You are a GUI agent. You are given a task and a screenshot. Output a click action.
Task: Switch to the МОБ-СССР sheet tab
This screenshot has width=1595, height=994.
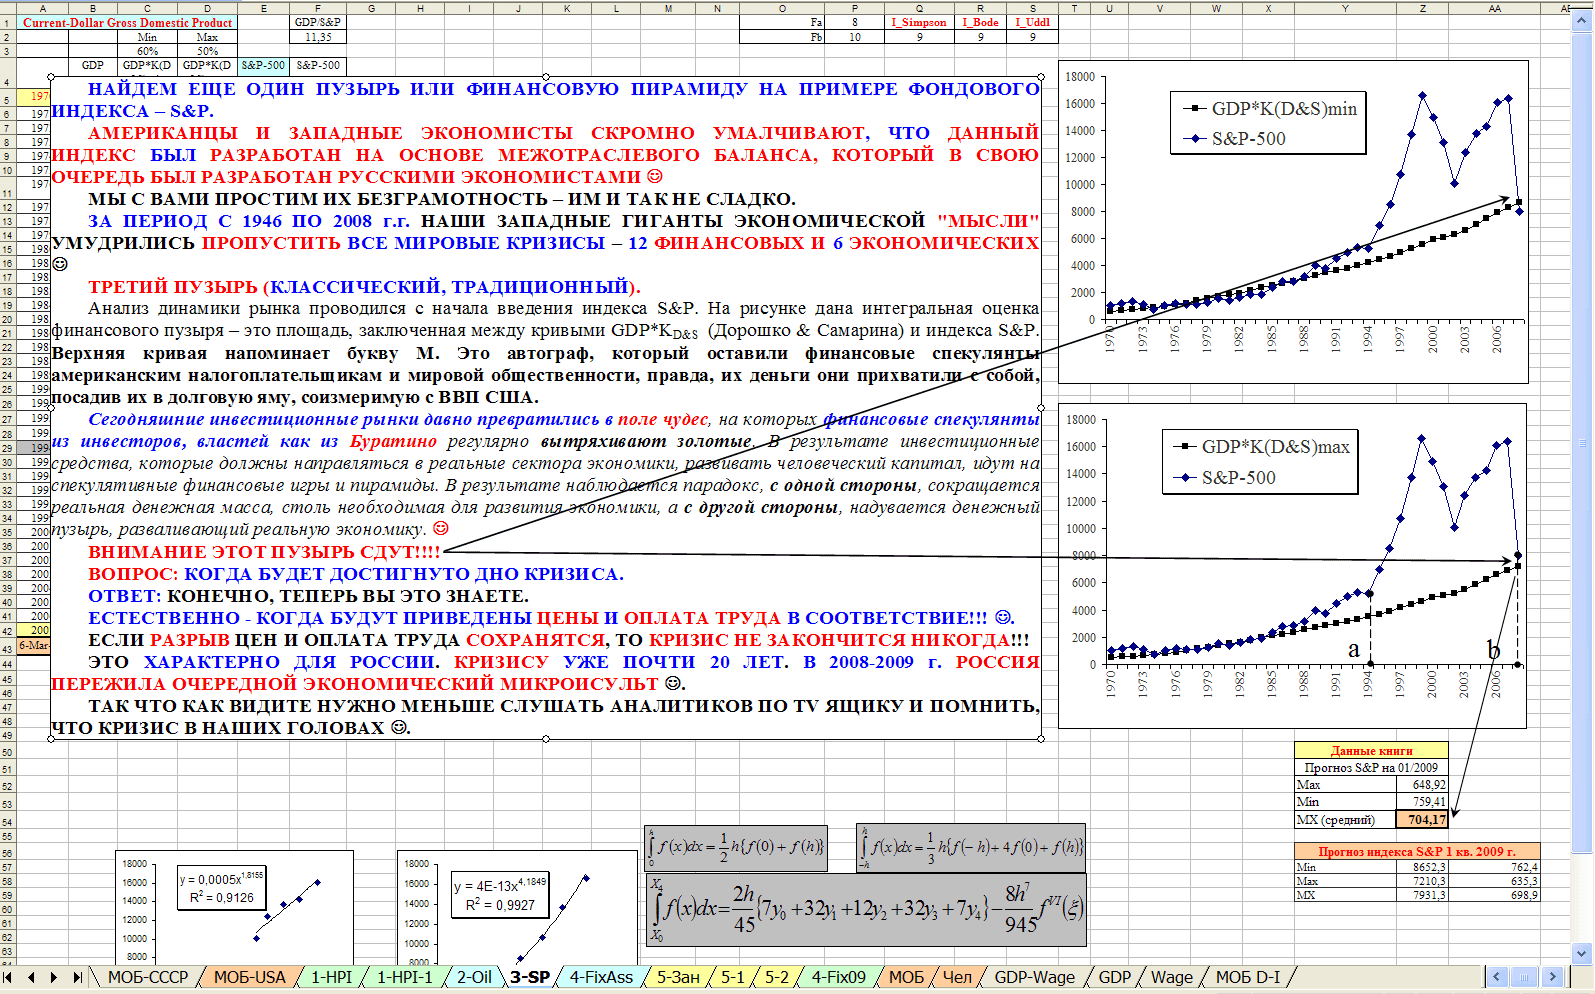[147, 977]
